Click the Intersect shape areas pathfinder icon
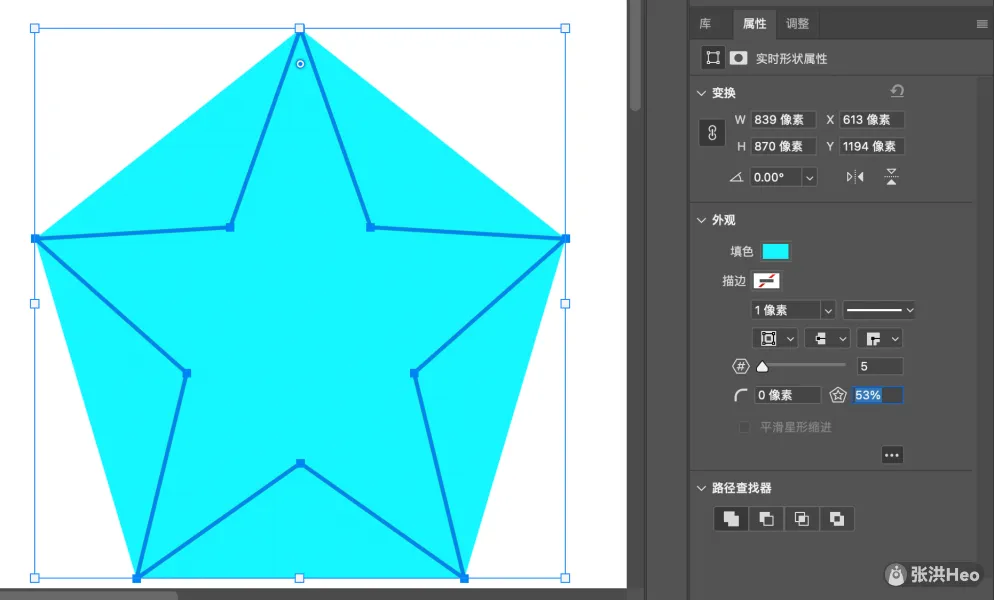Viewport: 994px width, 600px height. tap(802, 519)
